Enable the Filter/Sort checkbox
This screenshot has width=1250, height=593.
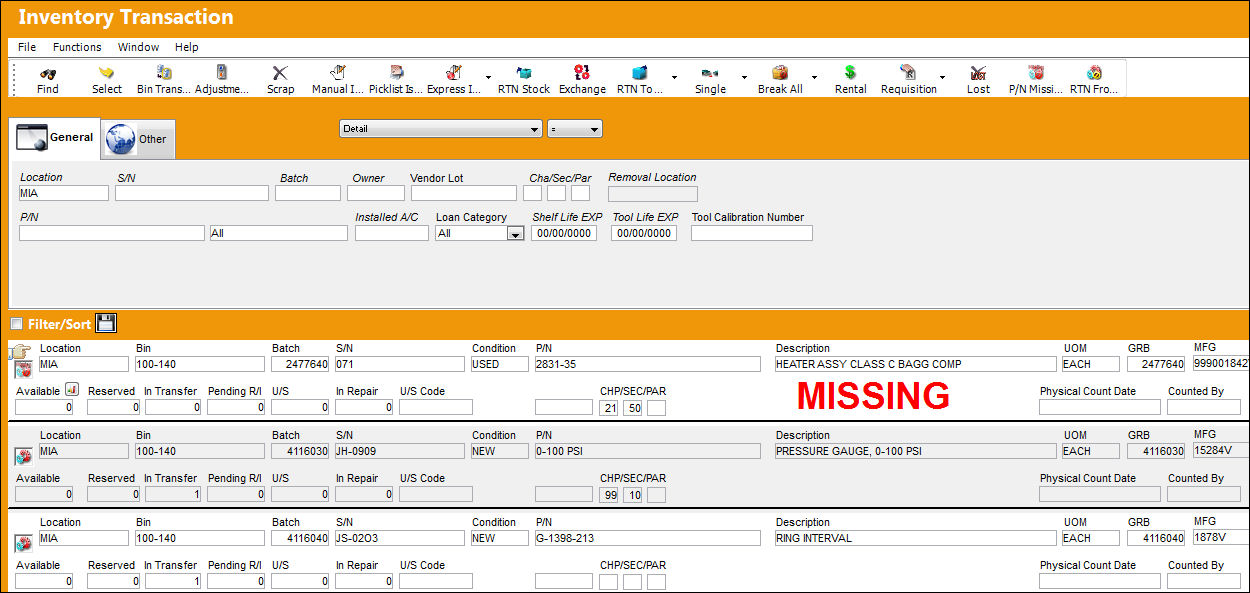pos(16,324)
